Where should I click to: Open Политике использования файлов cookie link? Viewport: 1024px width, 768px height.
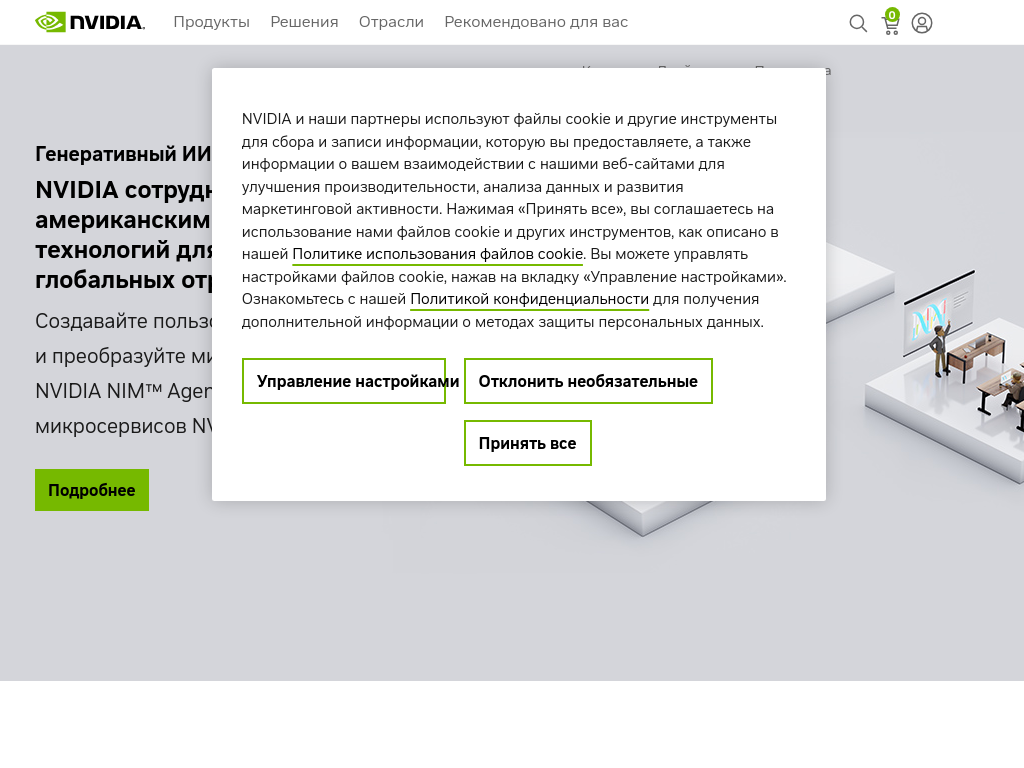[x=438, y=254]
